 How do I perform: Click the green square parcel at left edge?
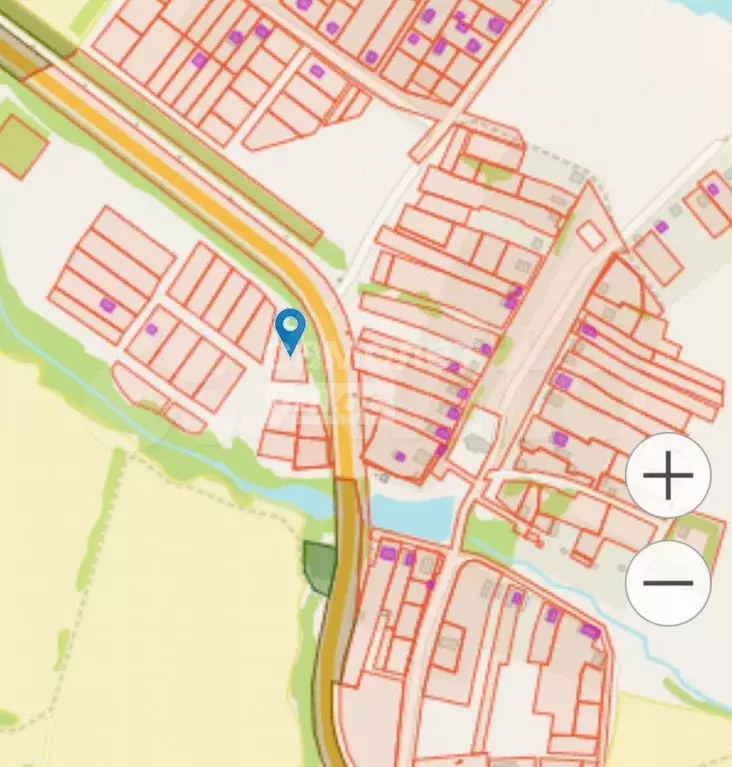(23, 147)
